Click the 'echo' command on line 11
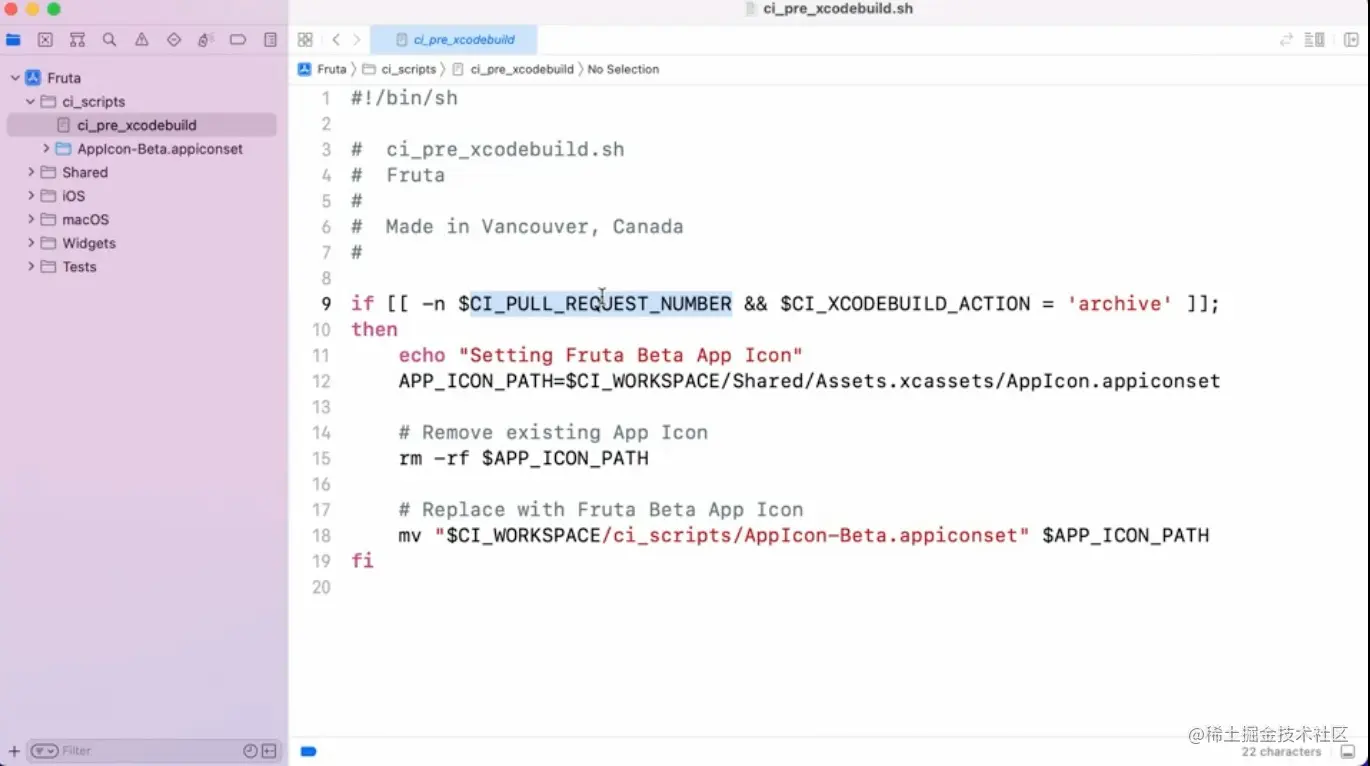Image resolution: width=1370 pixels, height=766 pixels. click(422, 355)
